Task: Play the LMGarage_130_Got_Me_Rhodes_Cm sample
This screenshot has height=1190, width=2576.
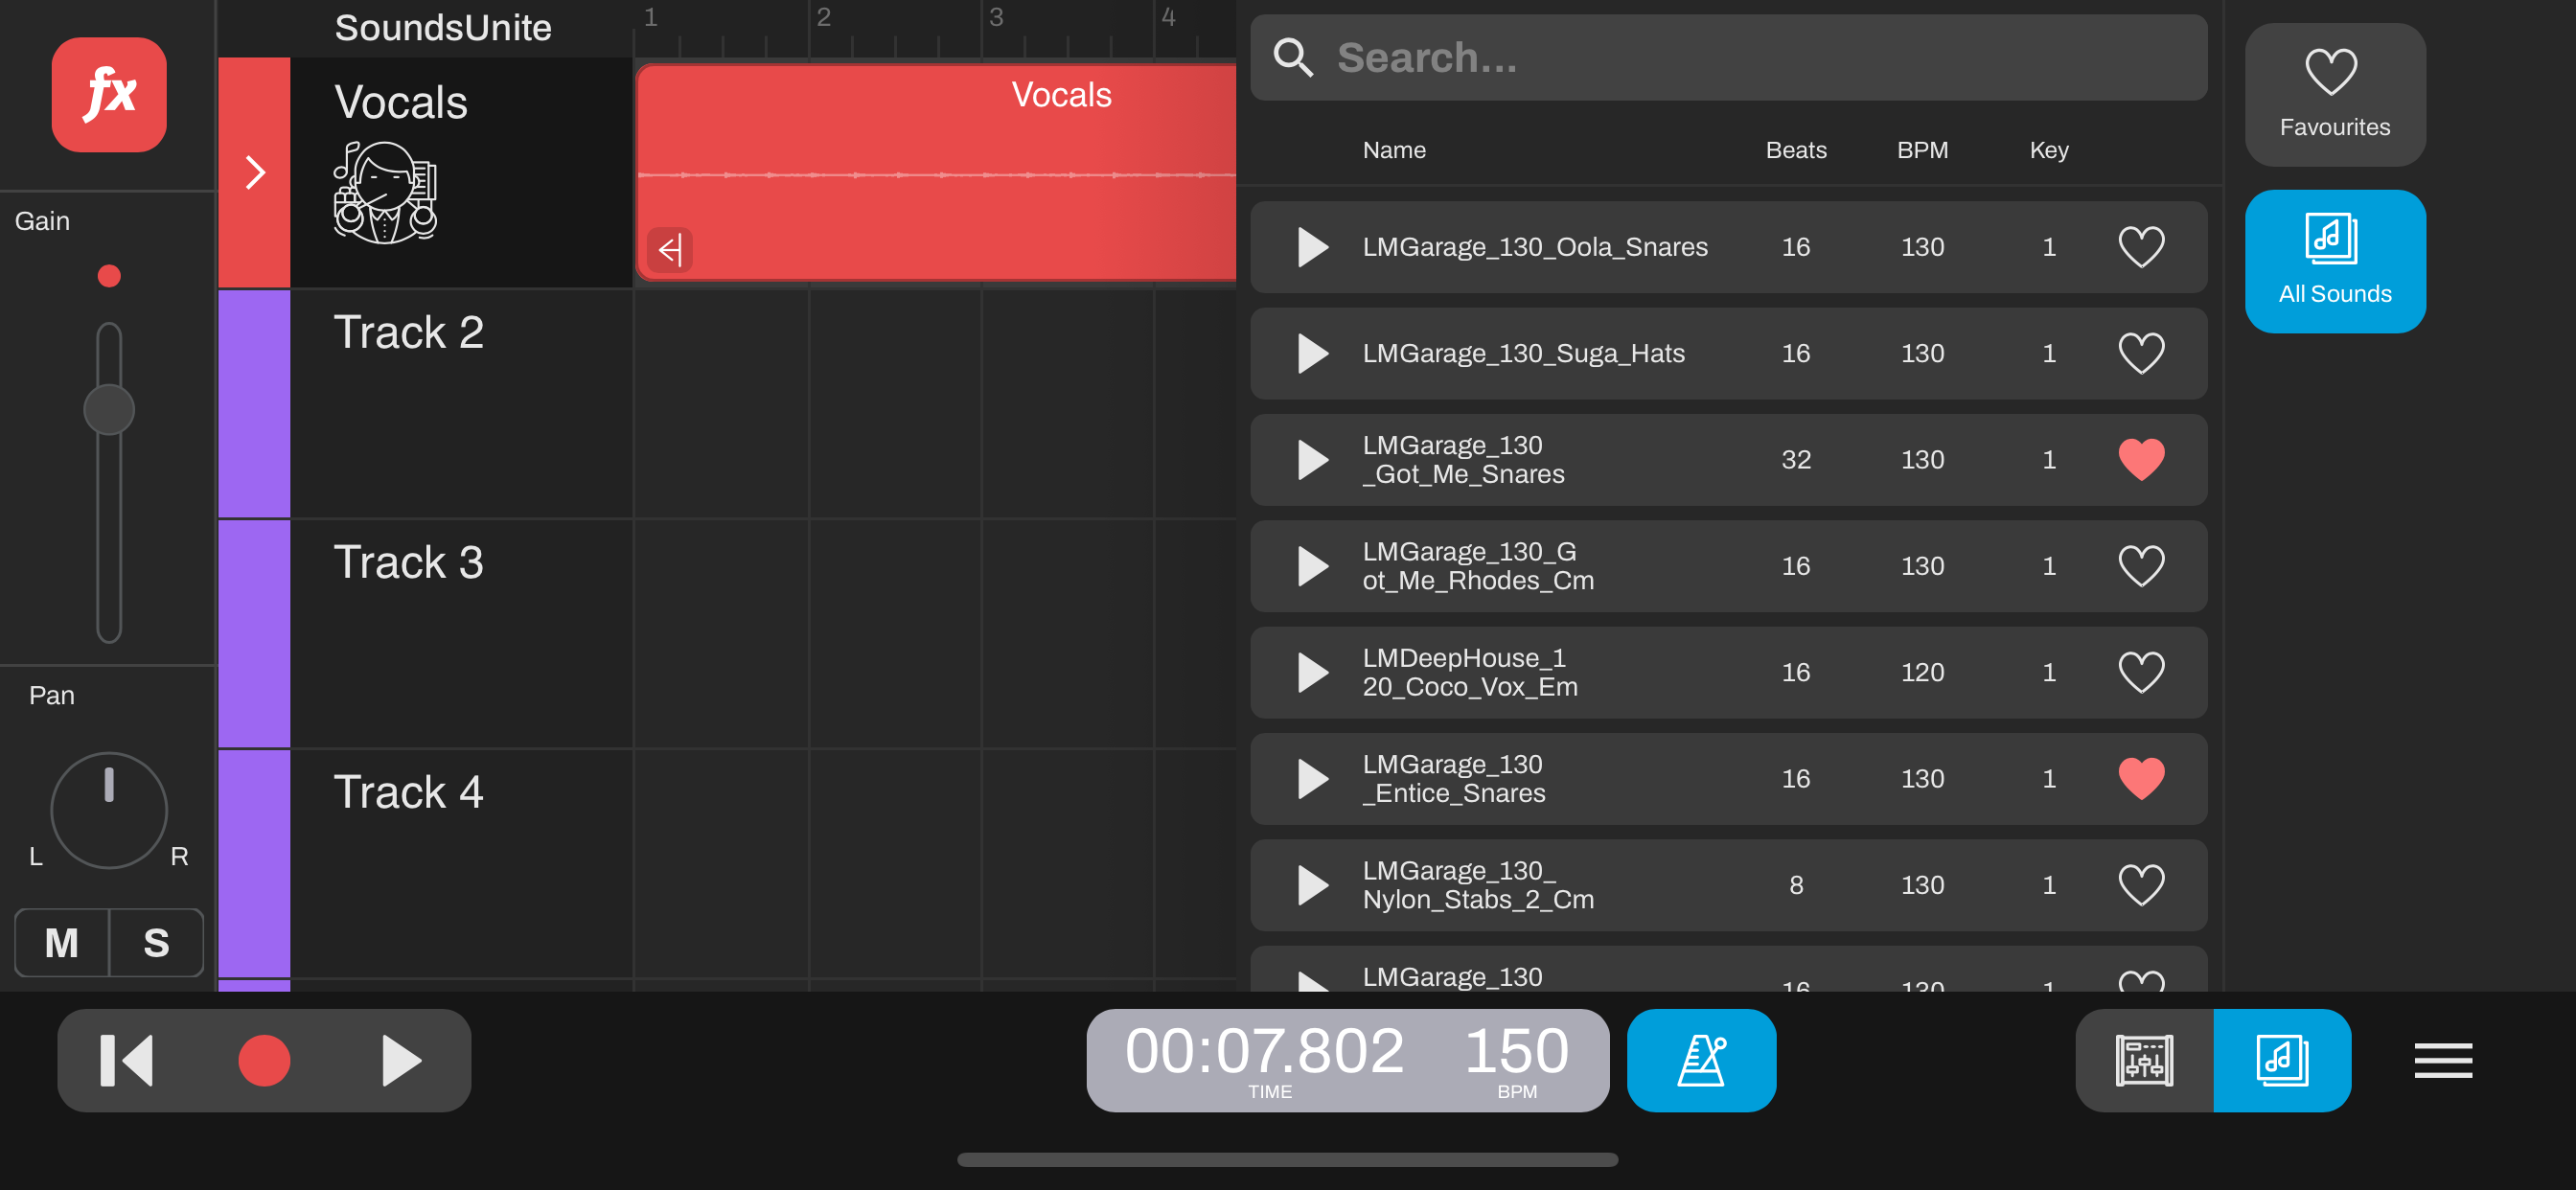Action: (x=1312, y=566)
